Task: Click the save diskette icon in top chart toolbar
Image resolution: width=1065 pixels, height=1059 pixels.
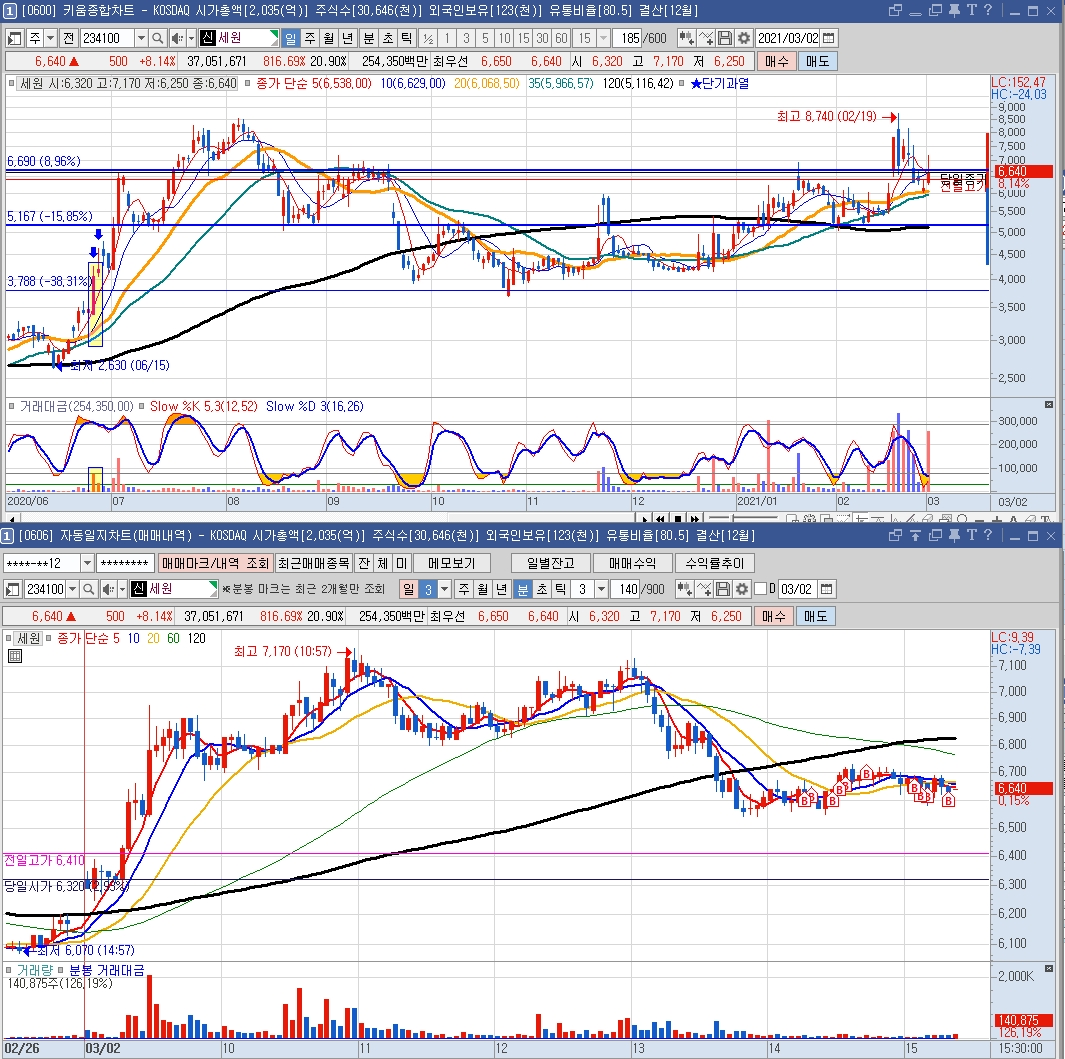Action: (725, 38)
